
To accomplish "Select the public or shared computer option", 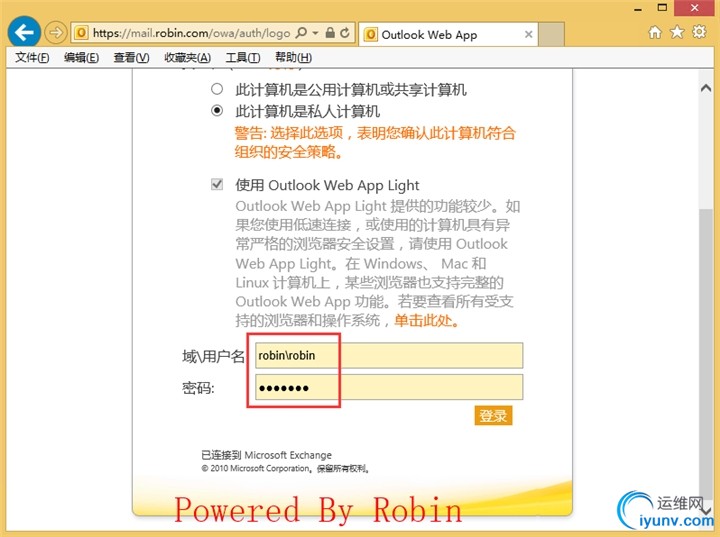I will (x=217, y=89).
